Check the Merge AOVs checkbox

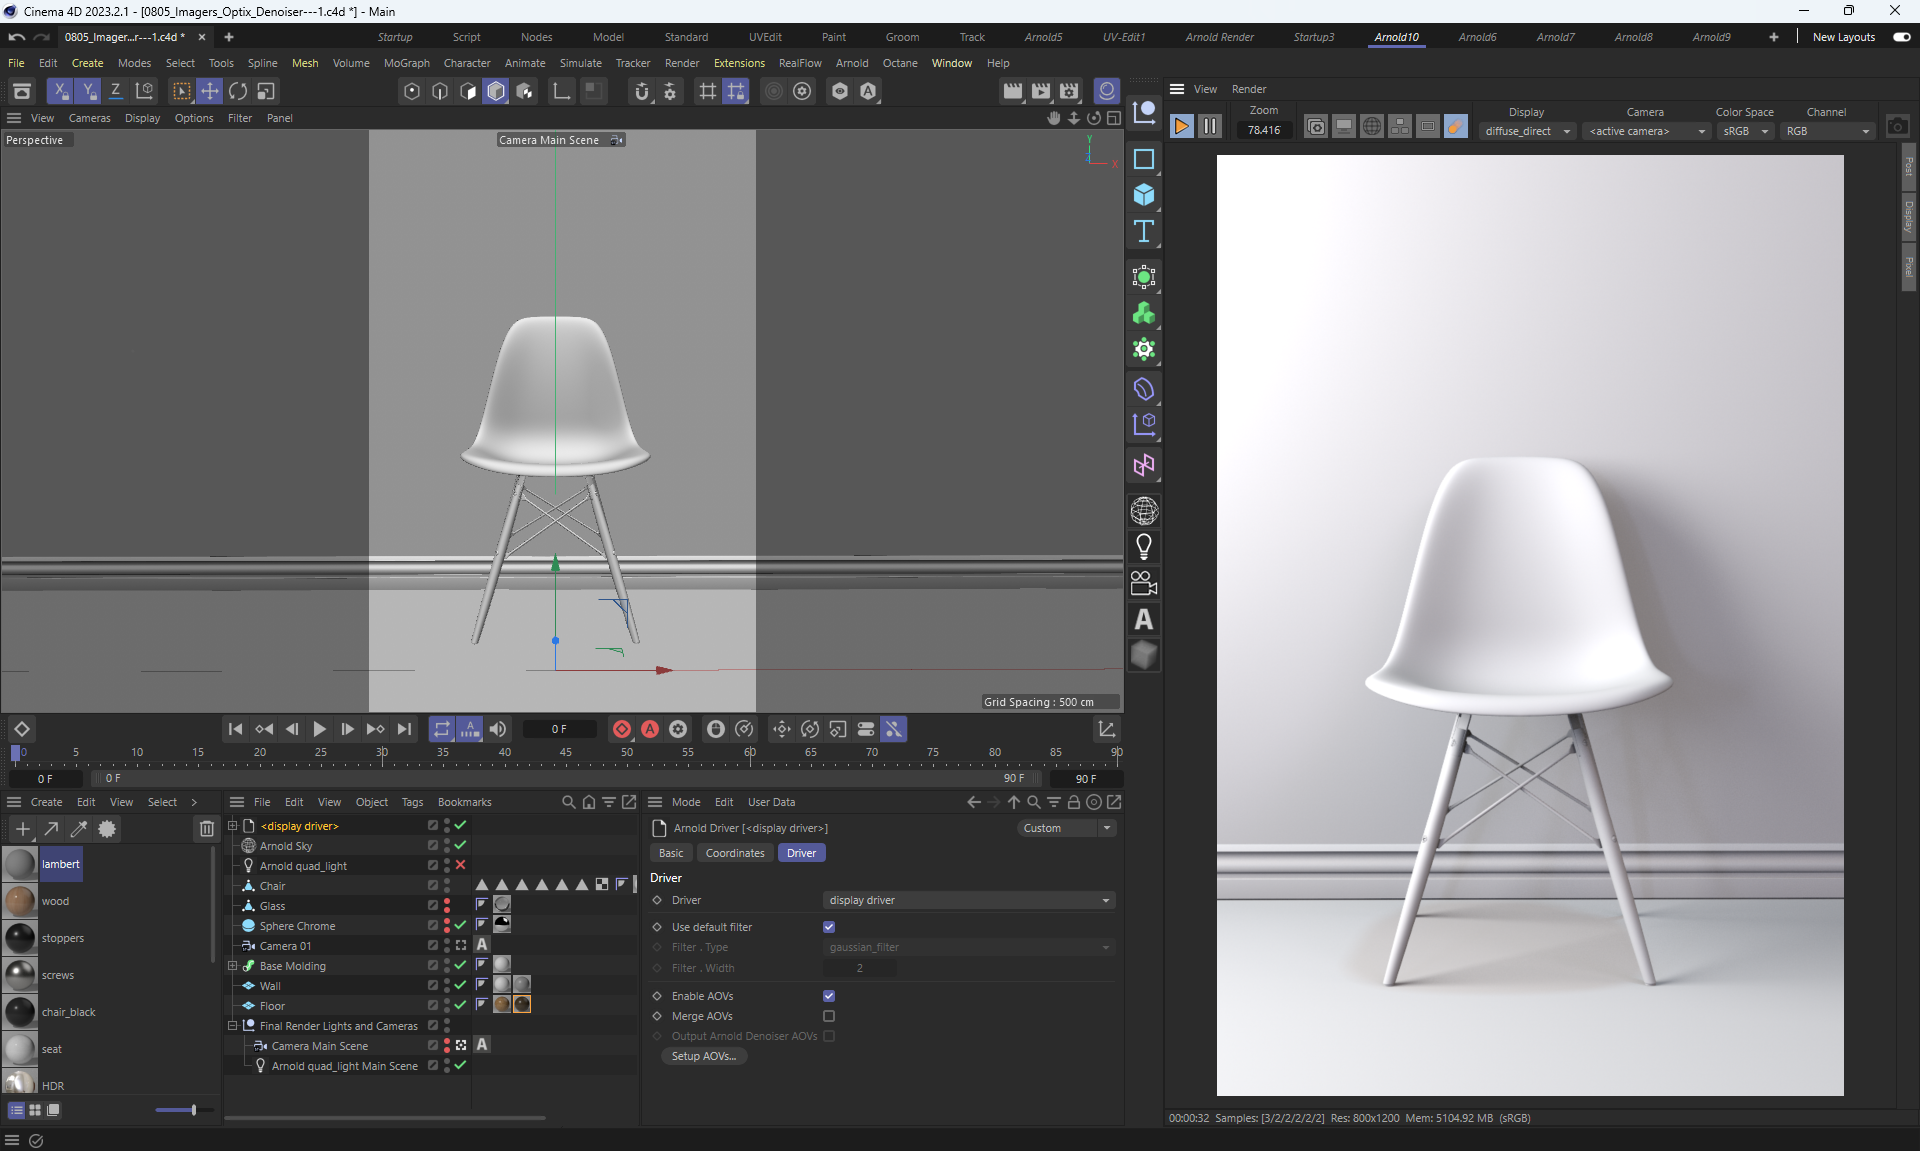pos(829,1016)
